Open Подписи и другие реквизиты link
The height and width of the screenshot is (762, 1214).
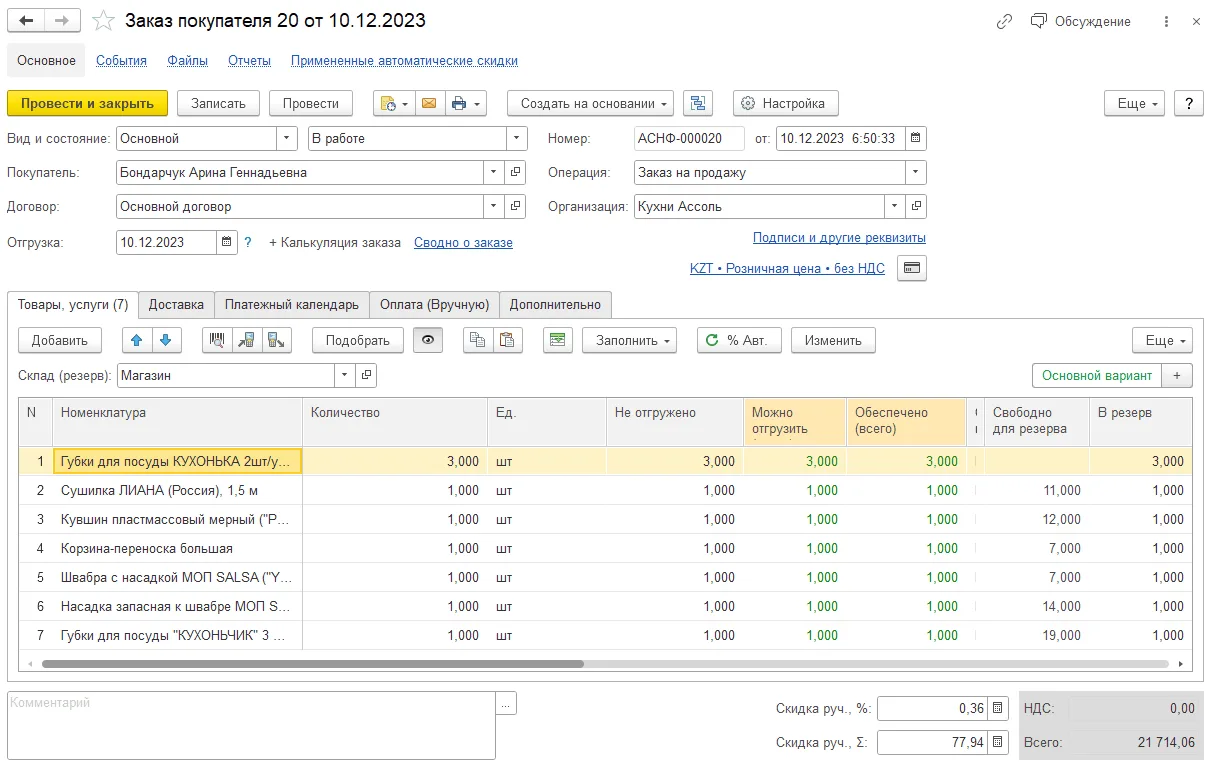tap(839, 238)
